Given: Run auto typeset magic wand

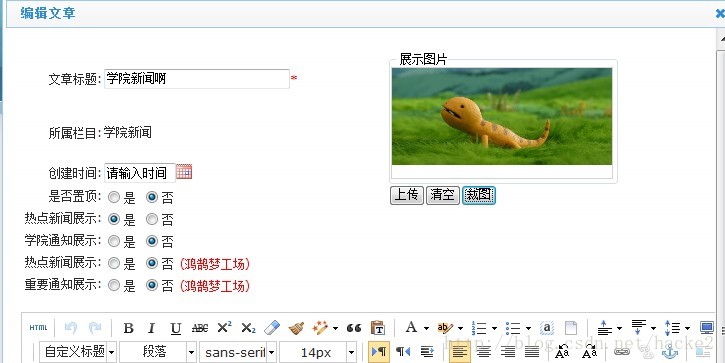Looking at the screenshot, I should tap(320, 328).
